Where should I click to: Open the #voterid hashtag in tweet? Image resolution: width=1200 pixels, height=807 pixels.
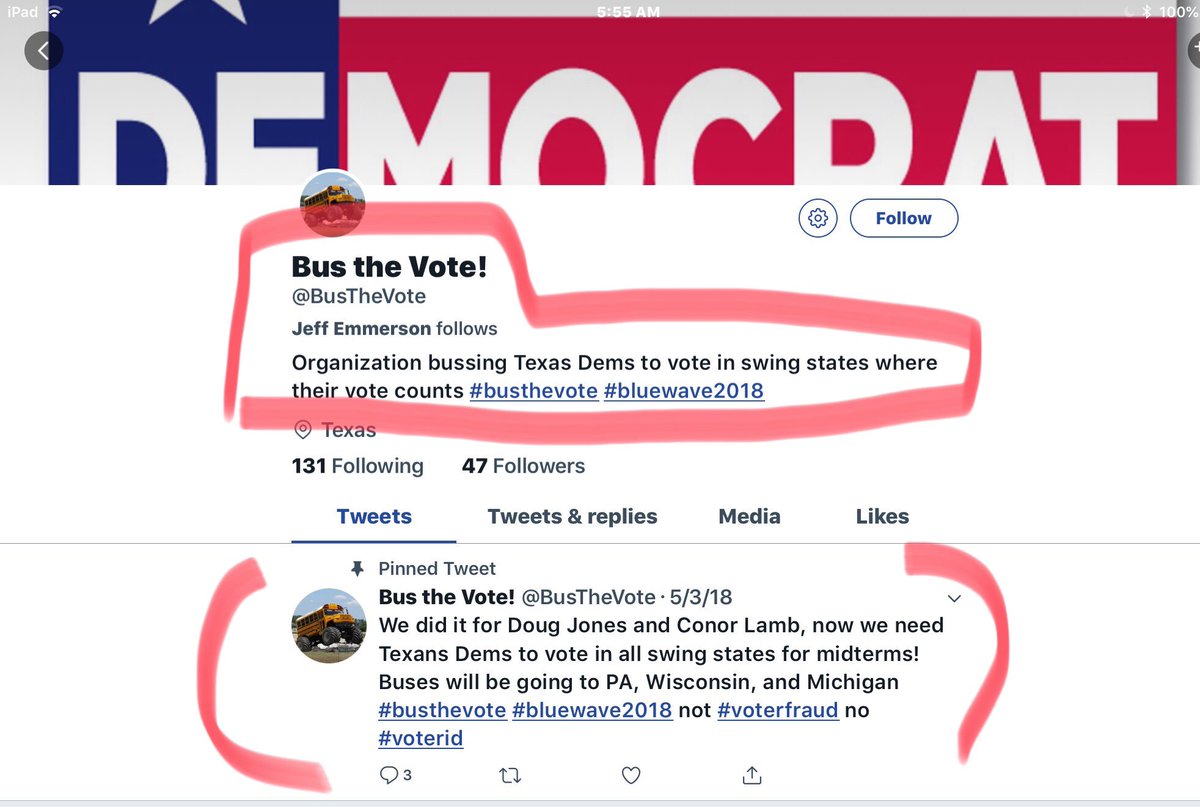421,739
